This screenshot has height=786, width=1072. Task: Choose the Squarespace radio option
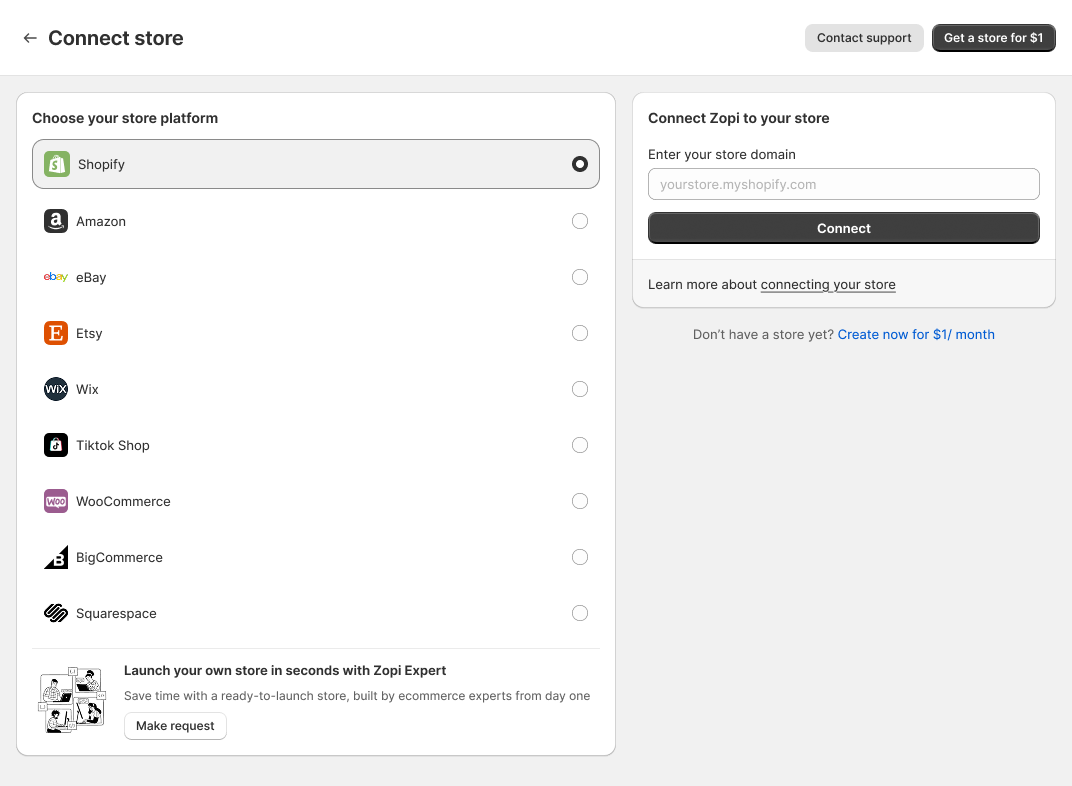coord(580,613)
